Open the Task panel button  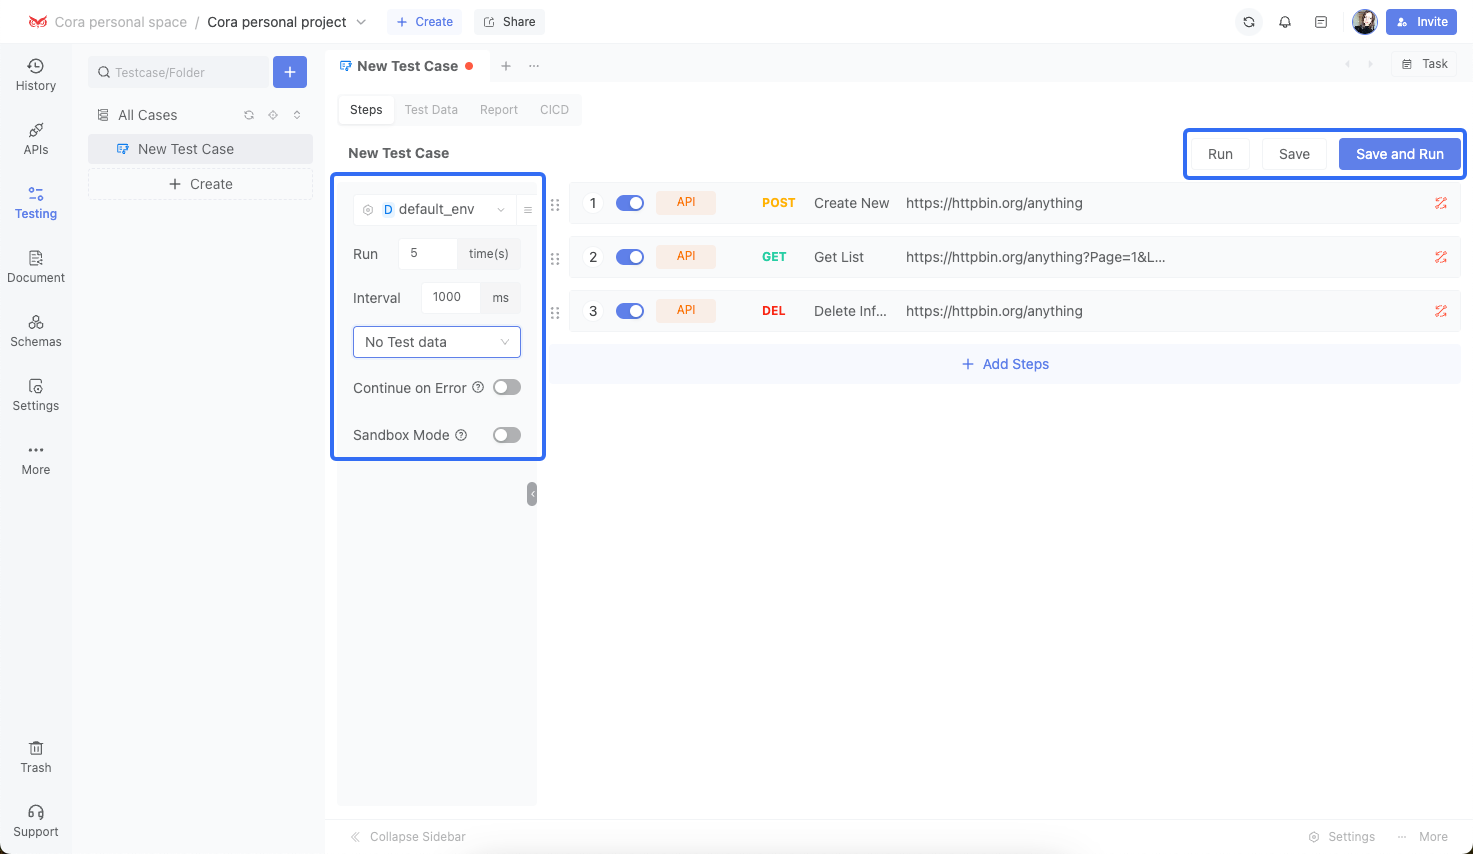(x=1424, y=64)
